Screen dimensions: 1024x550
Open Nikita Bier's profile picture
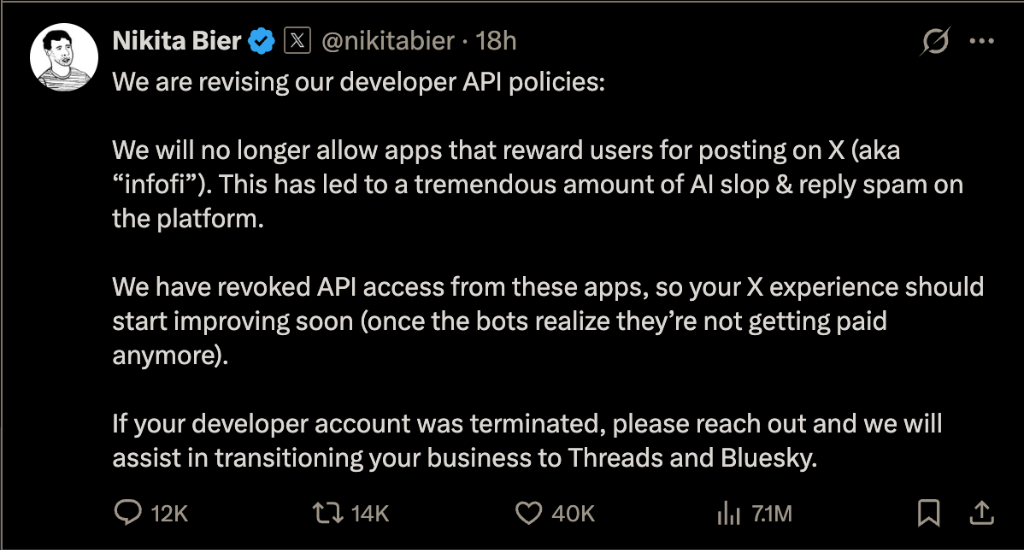[x=64, y=56]
